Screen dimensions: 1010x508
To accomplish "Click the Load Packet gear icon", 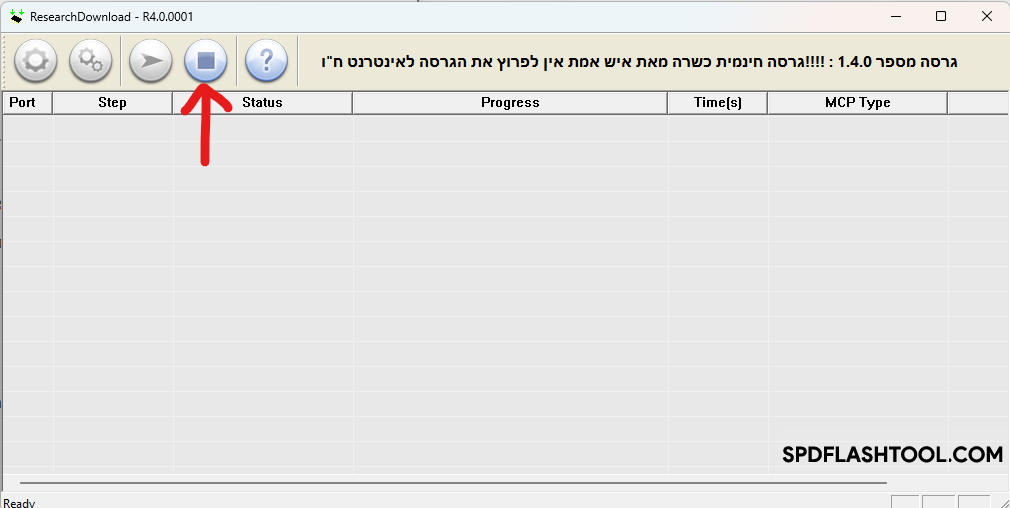I will tap(35, 62).
